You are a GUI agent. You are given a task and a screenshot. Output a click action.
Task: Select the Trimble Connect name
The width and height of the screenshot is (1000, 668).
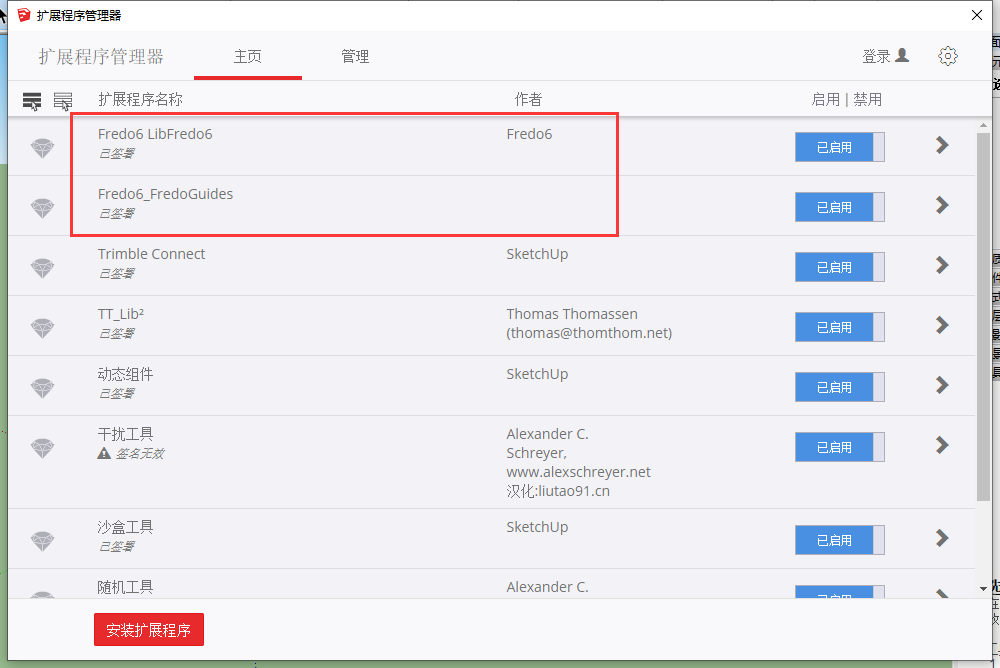pos(151,254)
